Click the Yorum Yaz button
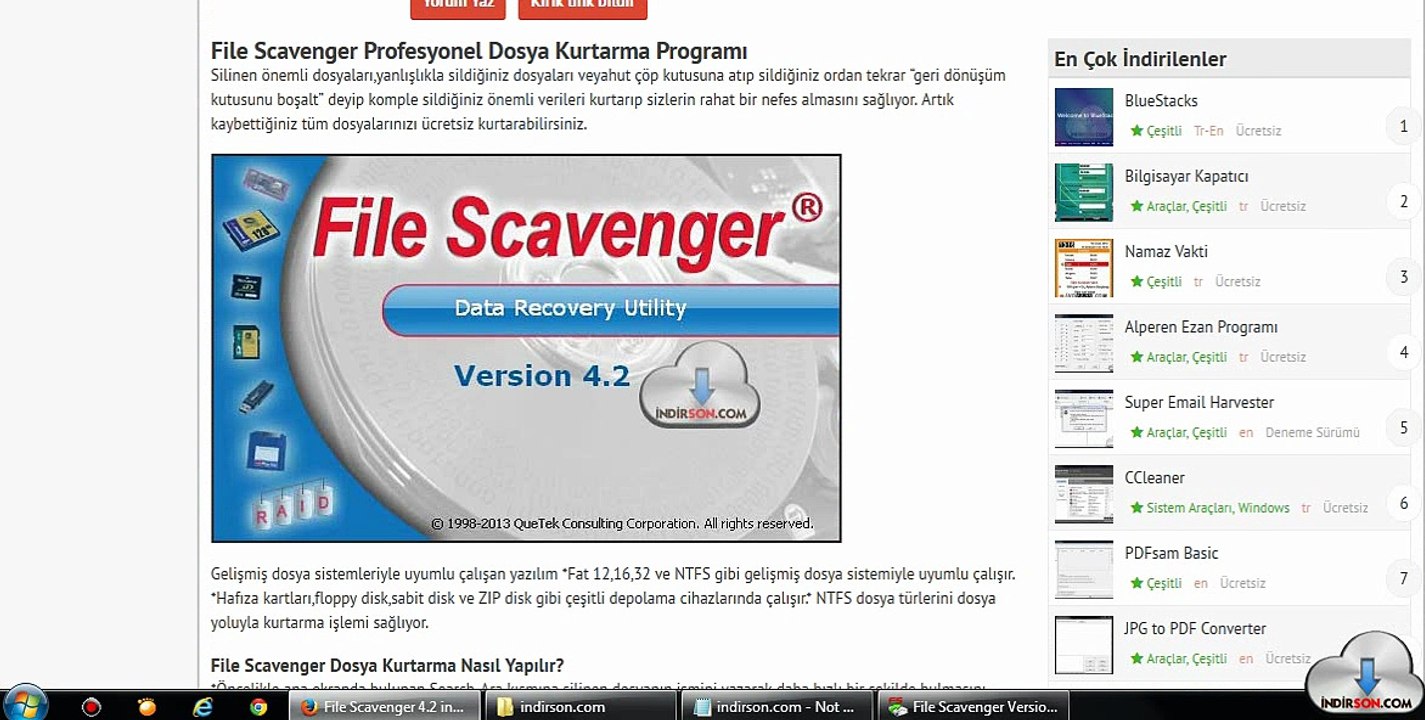1425x720 pixels. (x=458, y=7)
